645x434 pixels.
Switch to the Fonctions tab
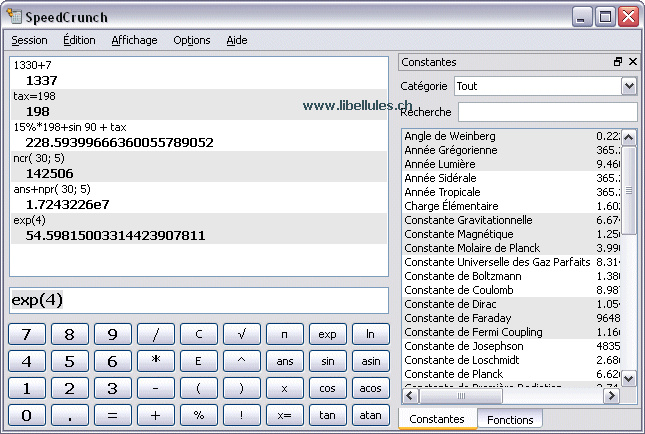(x=510, y=419)
